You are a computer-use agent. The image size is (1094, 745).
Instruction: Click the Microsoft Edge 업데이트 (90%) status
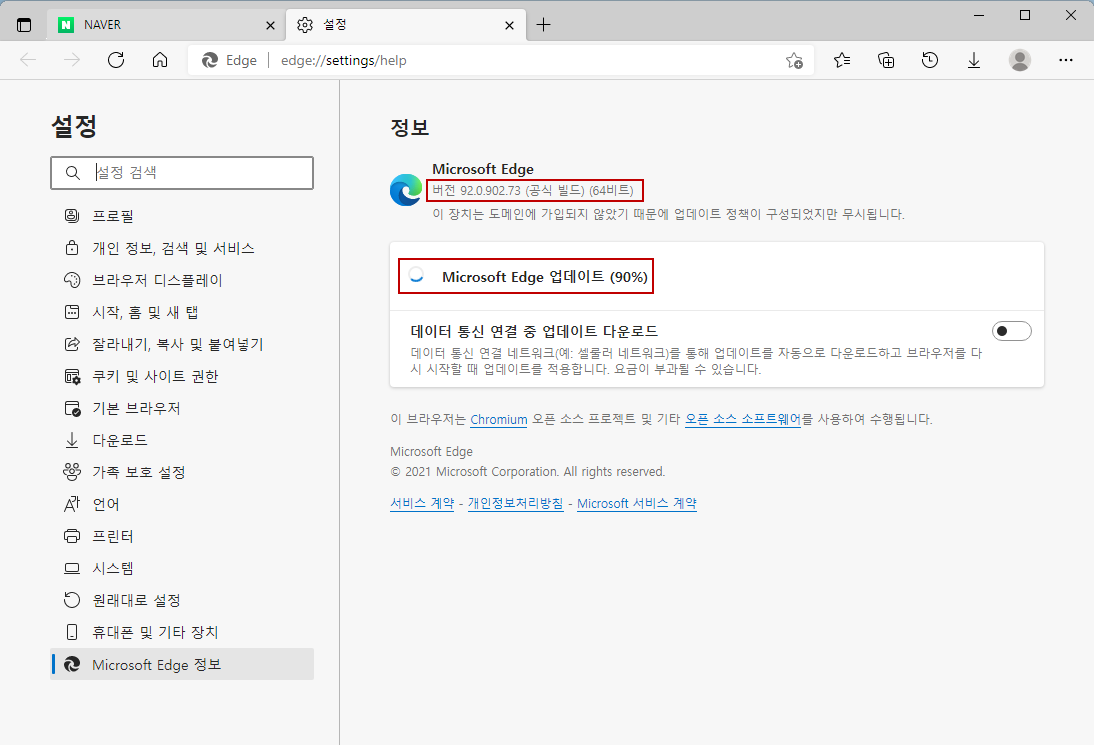[x=545, y=277]
